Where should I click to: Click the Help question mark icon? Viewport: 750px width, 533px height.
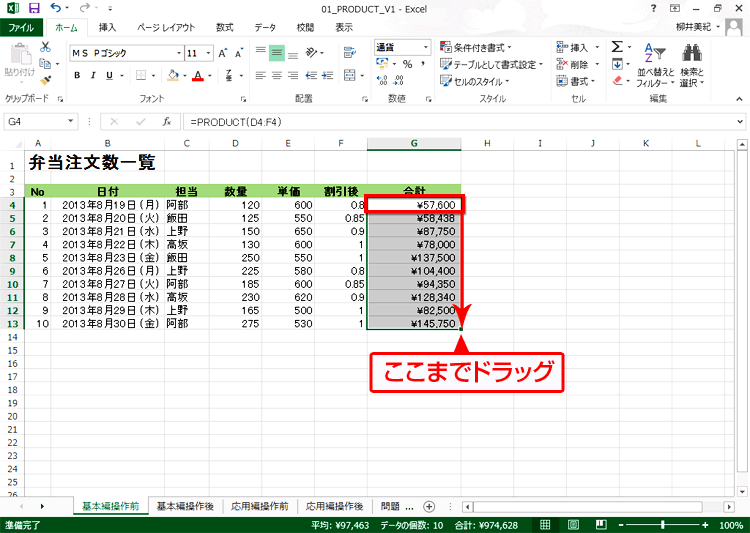click(653, 8)
